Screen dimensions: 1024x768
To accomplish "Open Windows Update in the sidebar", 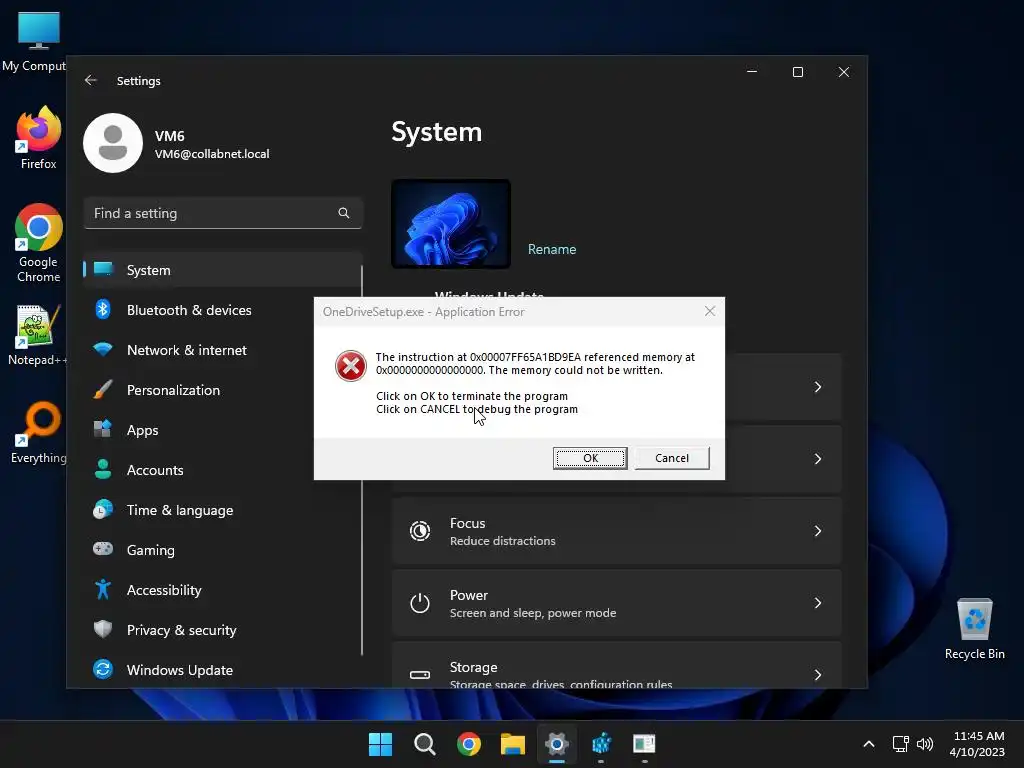I will (x=222, y=670).
